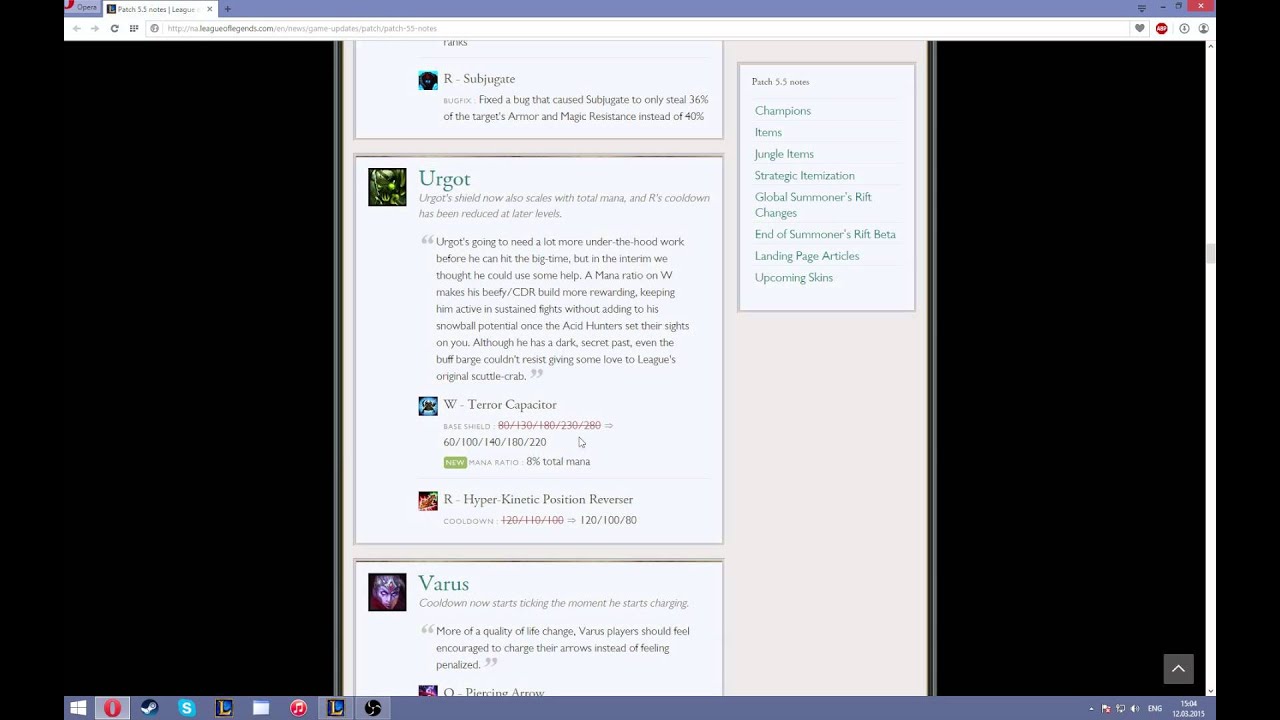Select the '120/100/80' cooldown value
Viewport: 1280px width, 720px height.
point(608,520)
